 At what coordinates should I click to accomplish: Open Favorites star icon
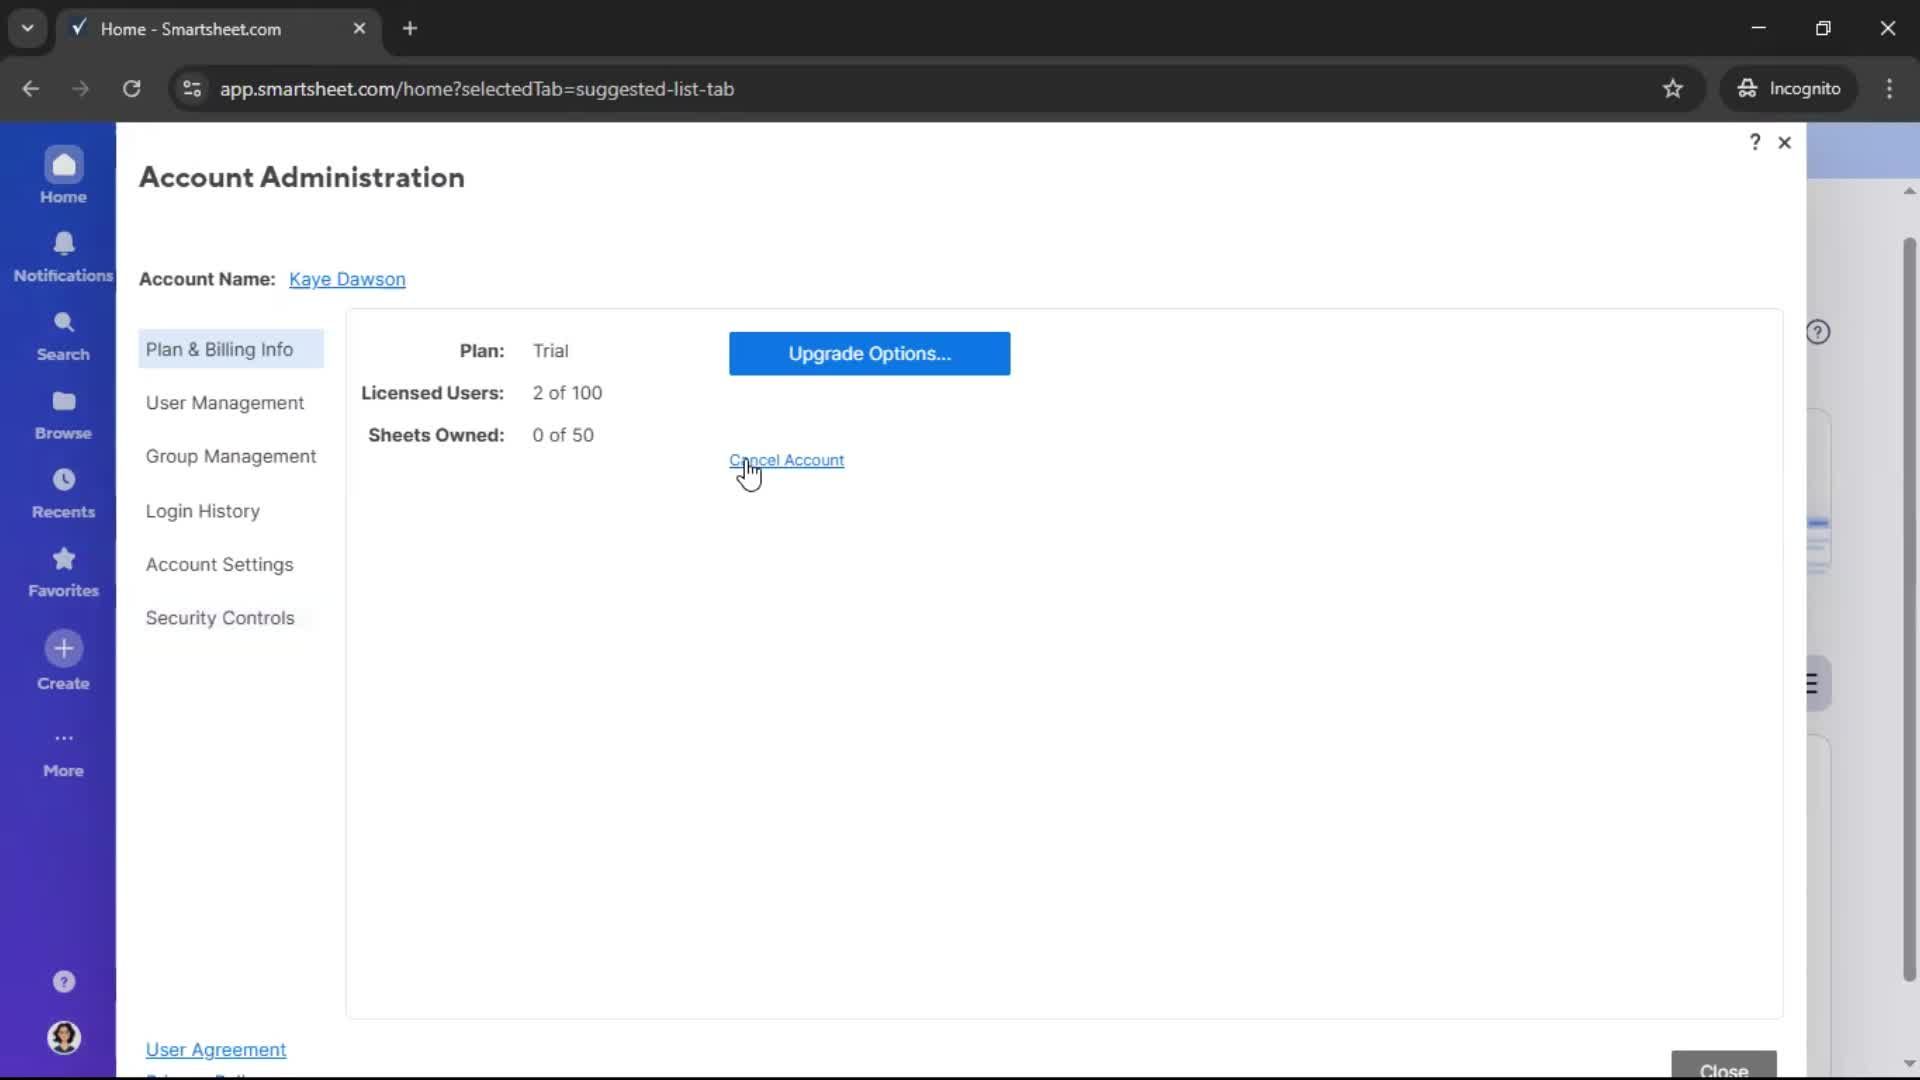tap(63, 559)
